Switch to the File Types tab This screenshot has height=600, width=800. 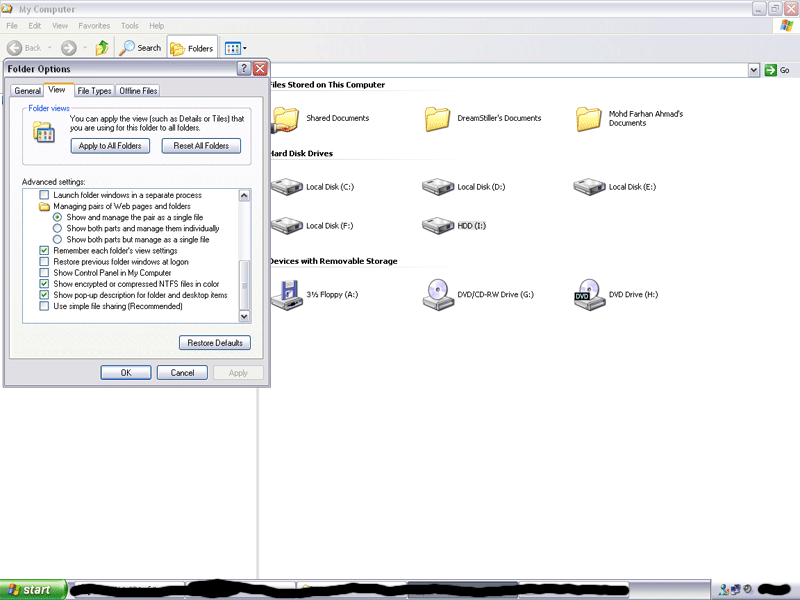[x=94, y=91]
